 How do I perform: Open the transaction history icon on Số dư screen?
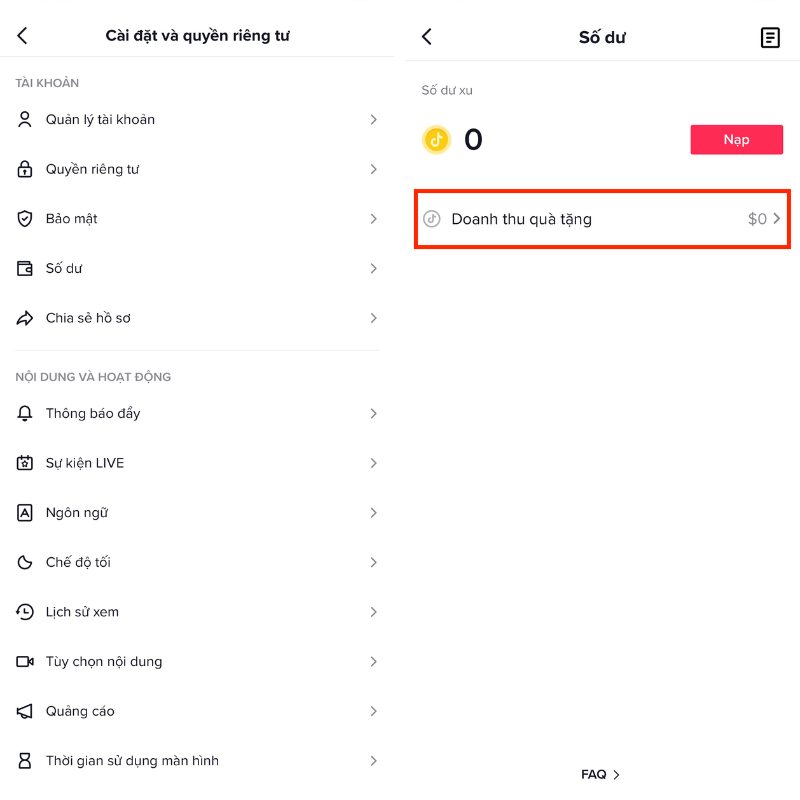[x=770, y=37]
